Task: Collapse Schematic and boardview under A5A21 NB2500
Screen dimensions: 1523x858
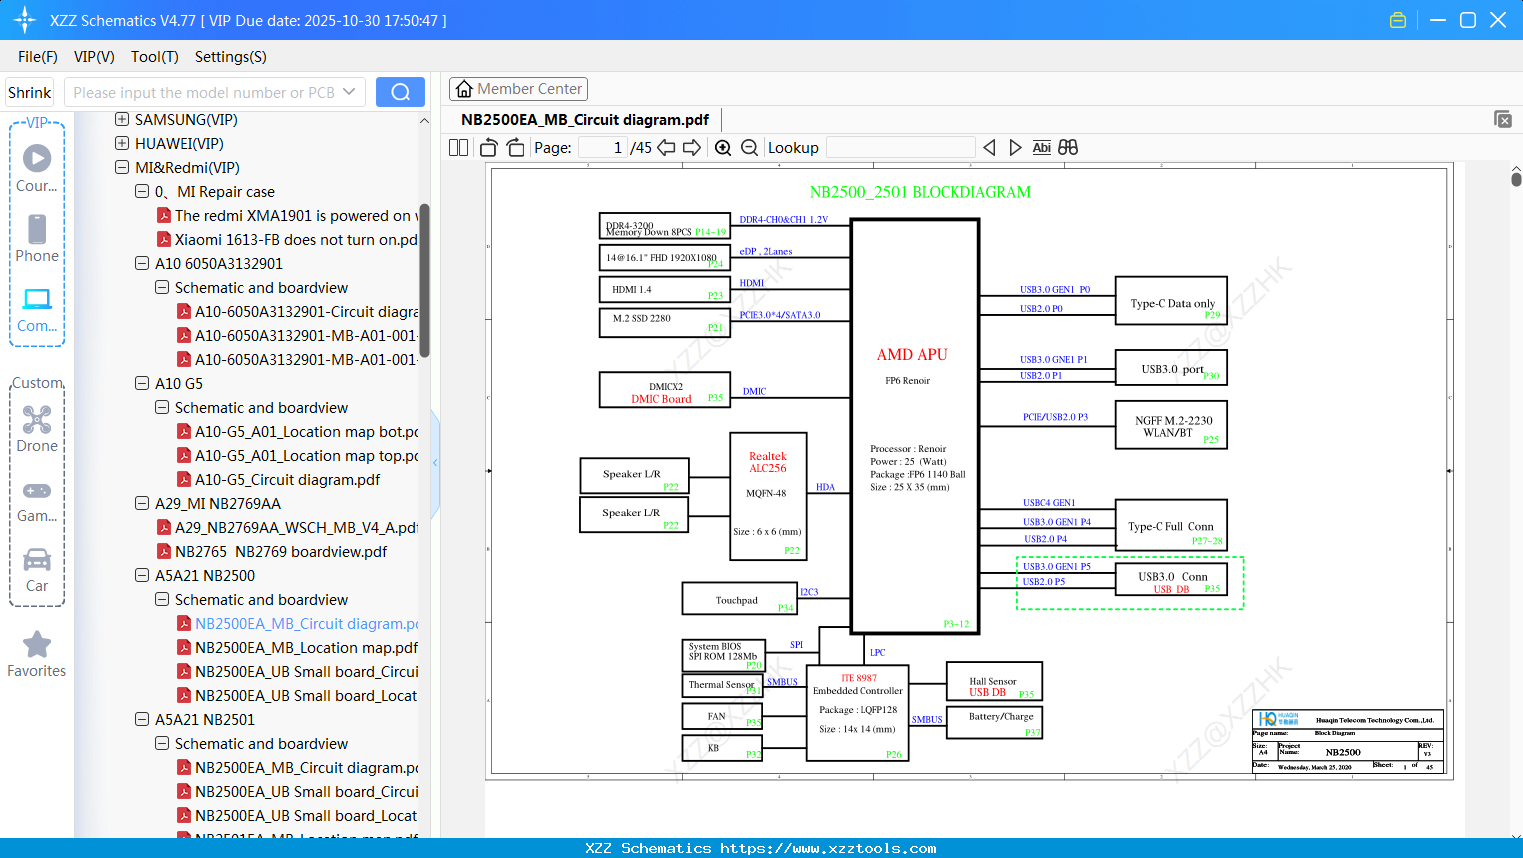Action: pos(162,599)
